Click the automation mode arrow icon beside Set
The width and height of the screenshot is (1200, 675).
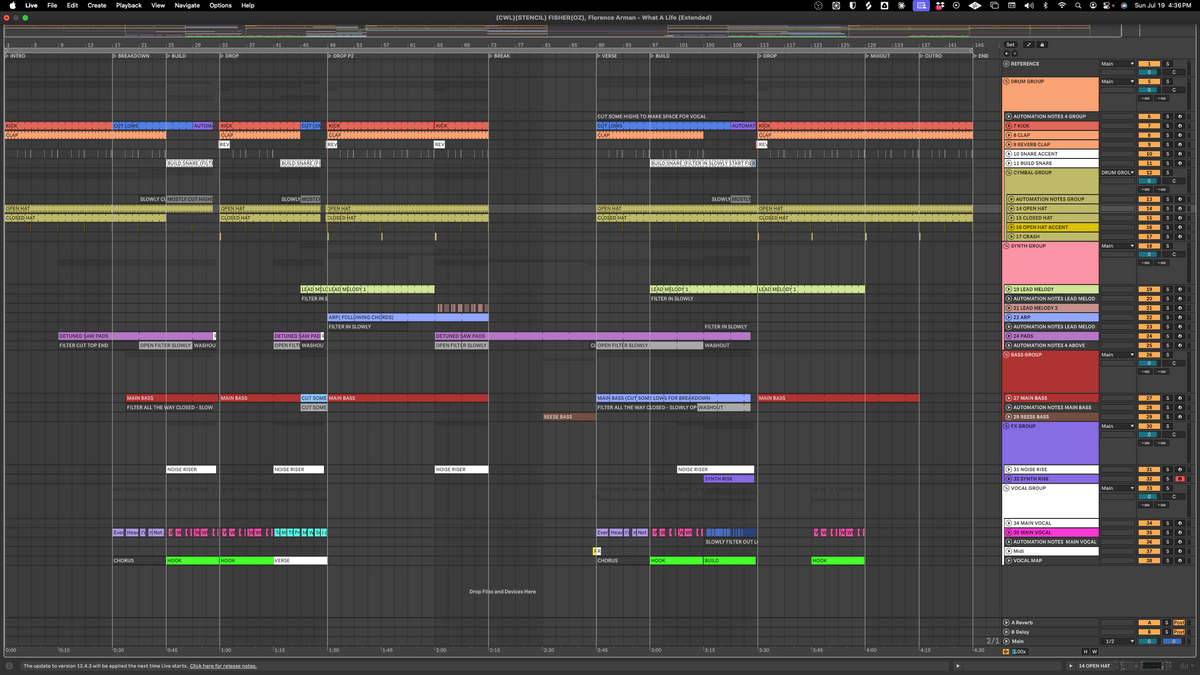[x=1029, y=45]
